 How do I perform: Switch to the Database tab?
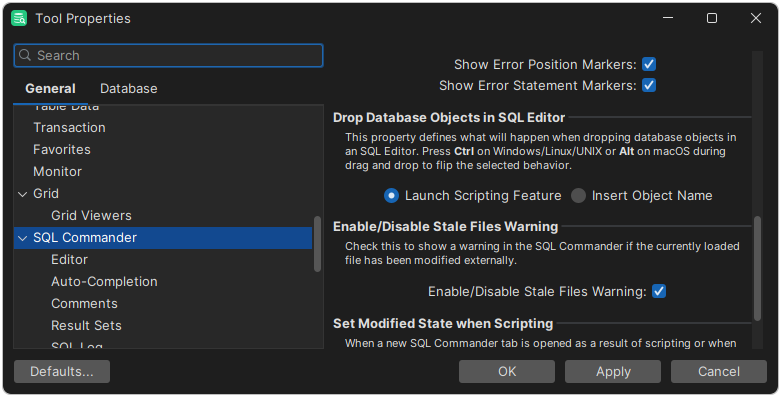coord(129,89)
